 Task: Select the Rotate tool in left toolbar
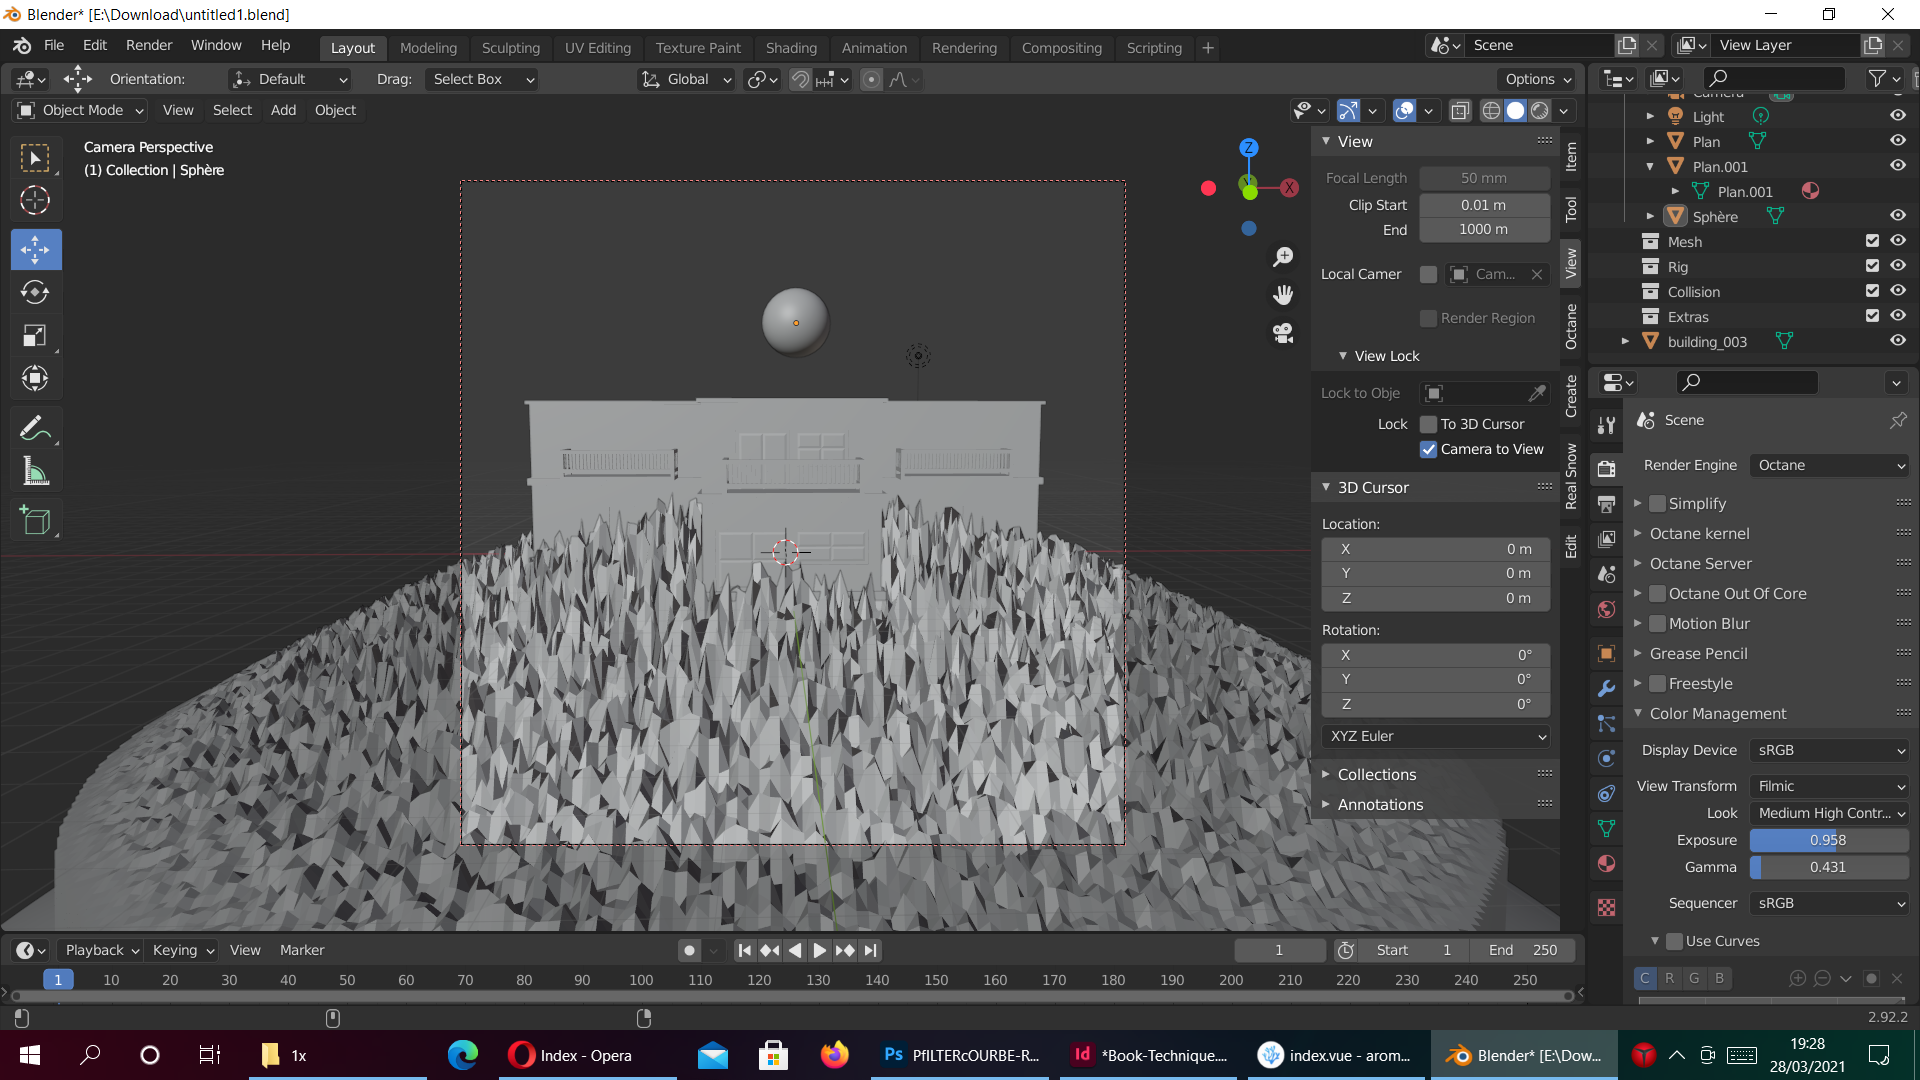[35, 292]
